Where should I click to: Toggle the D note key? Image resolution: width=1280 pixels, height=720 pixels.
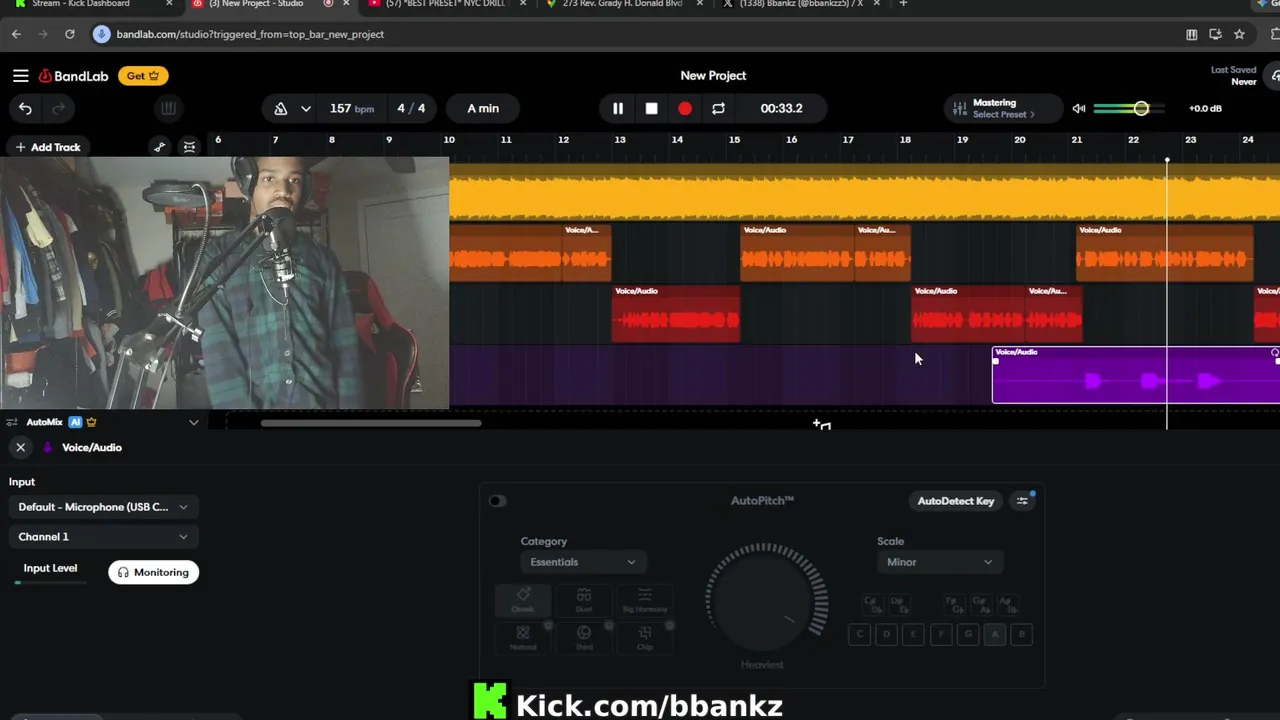point(886,634)
